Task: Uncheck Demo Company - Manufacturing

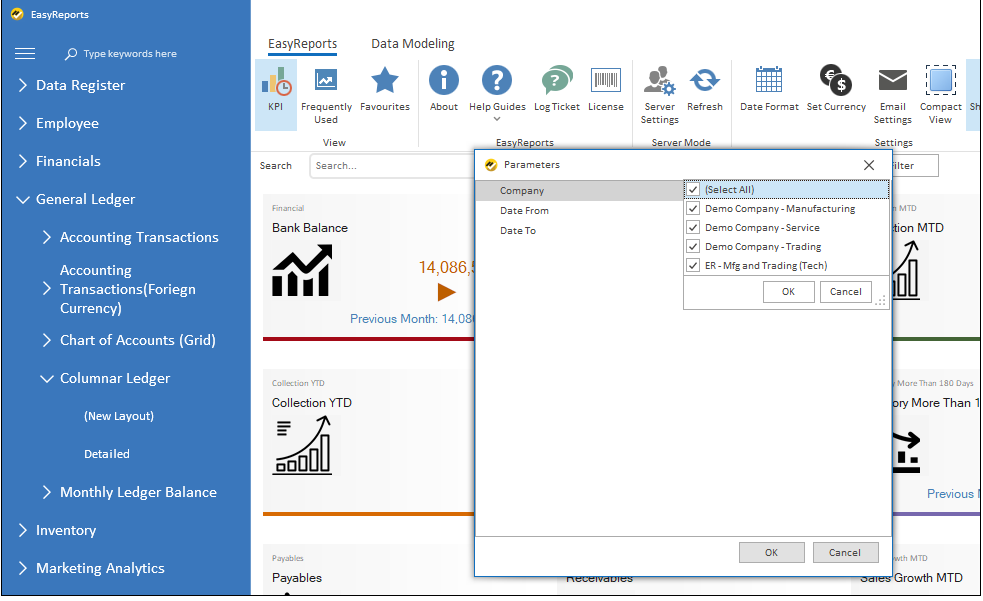Action: click(x=693, y=208)
